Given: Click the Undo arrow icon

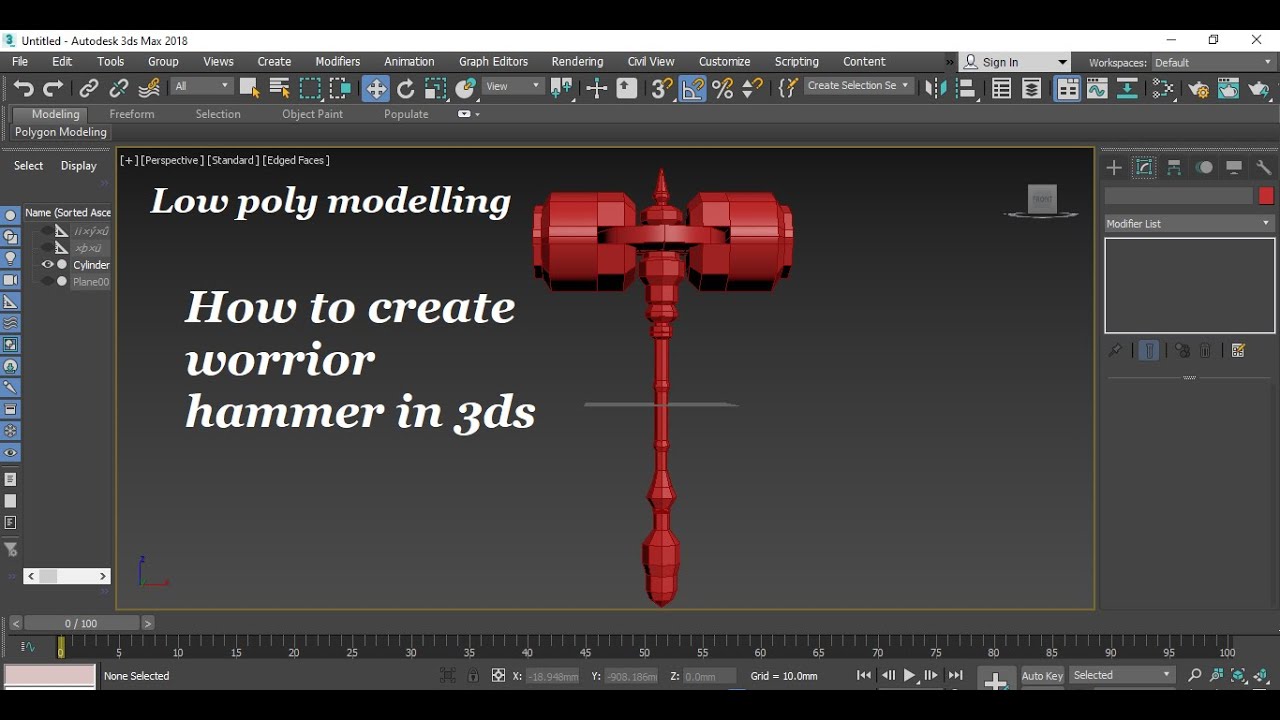Looking at the screenshot, I should coord(23,88).
